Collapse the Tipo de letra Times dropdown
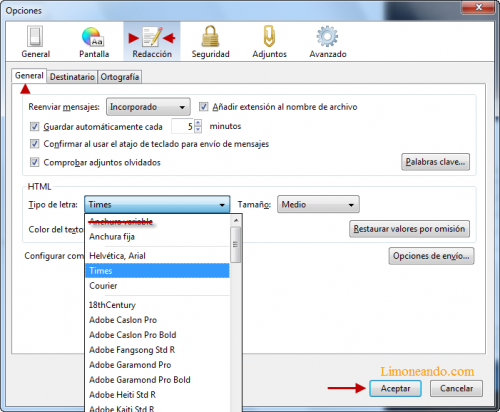The height and width of the screenshot is (412, 500). pyautogui.click(x=157, y=204)
